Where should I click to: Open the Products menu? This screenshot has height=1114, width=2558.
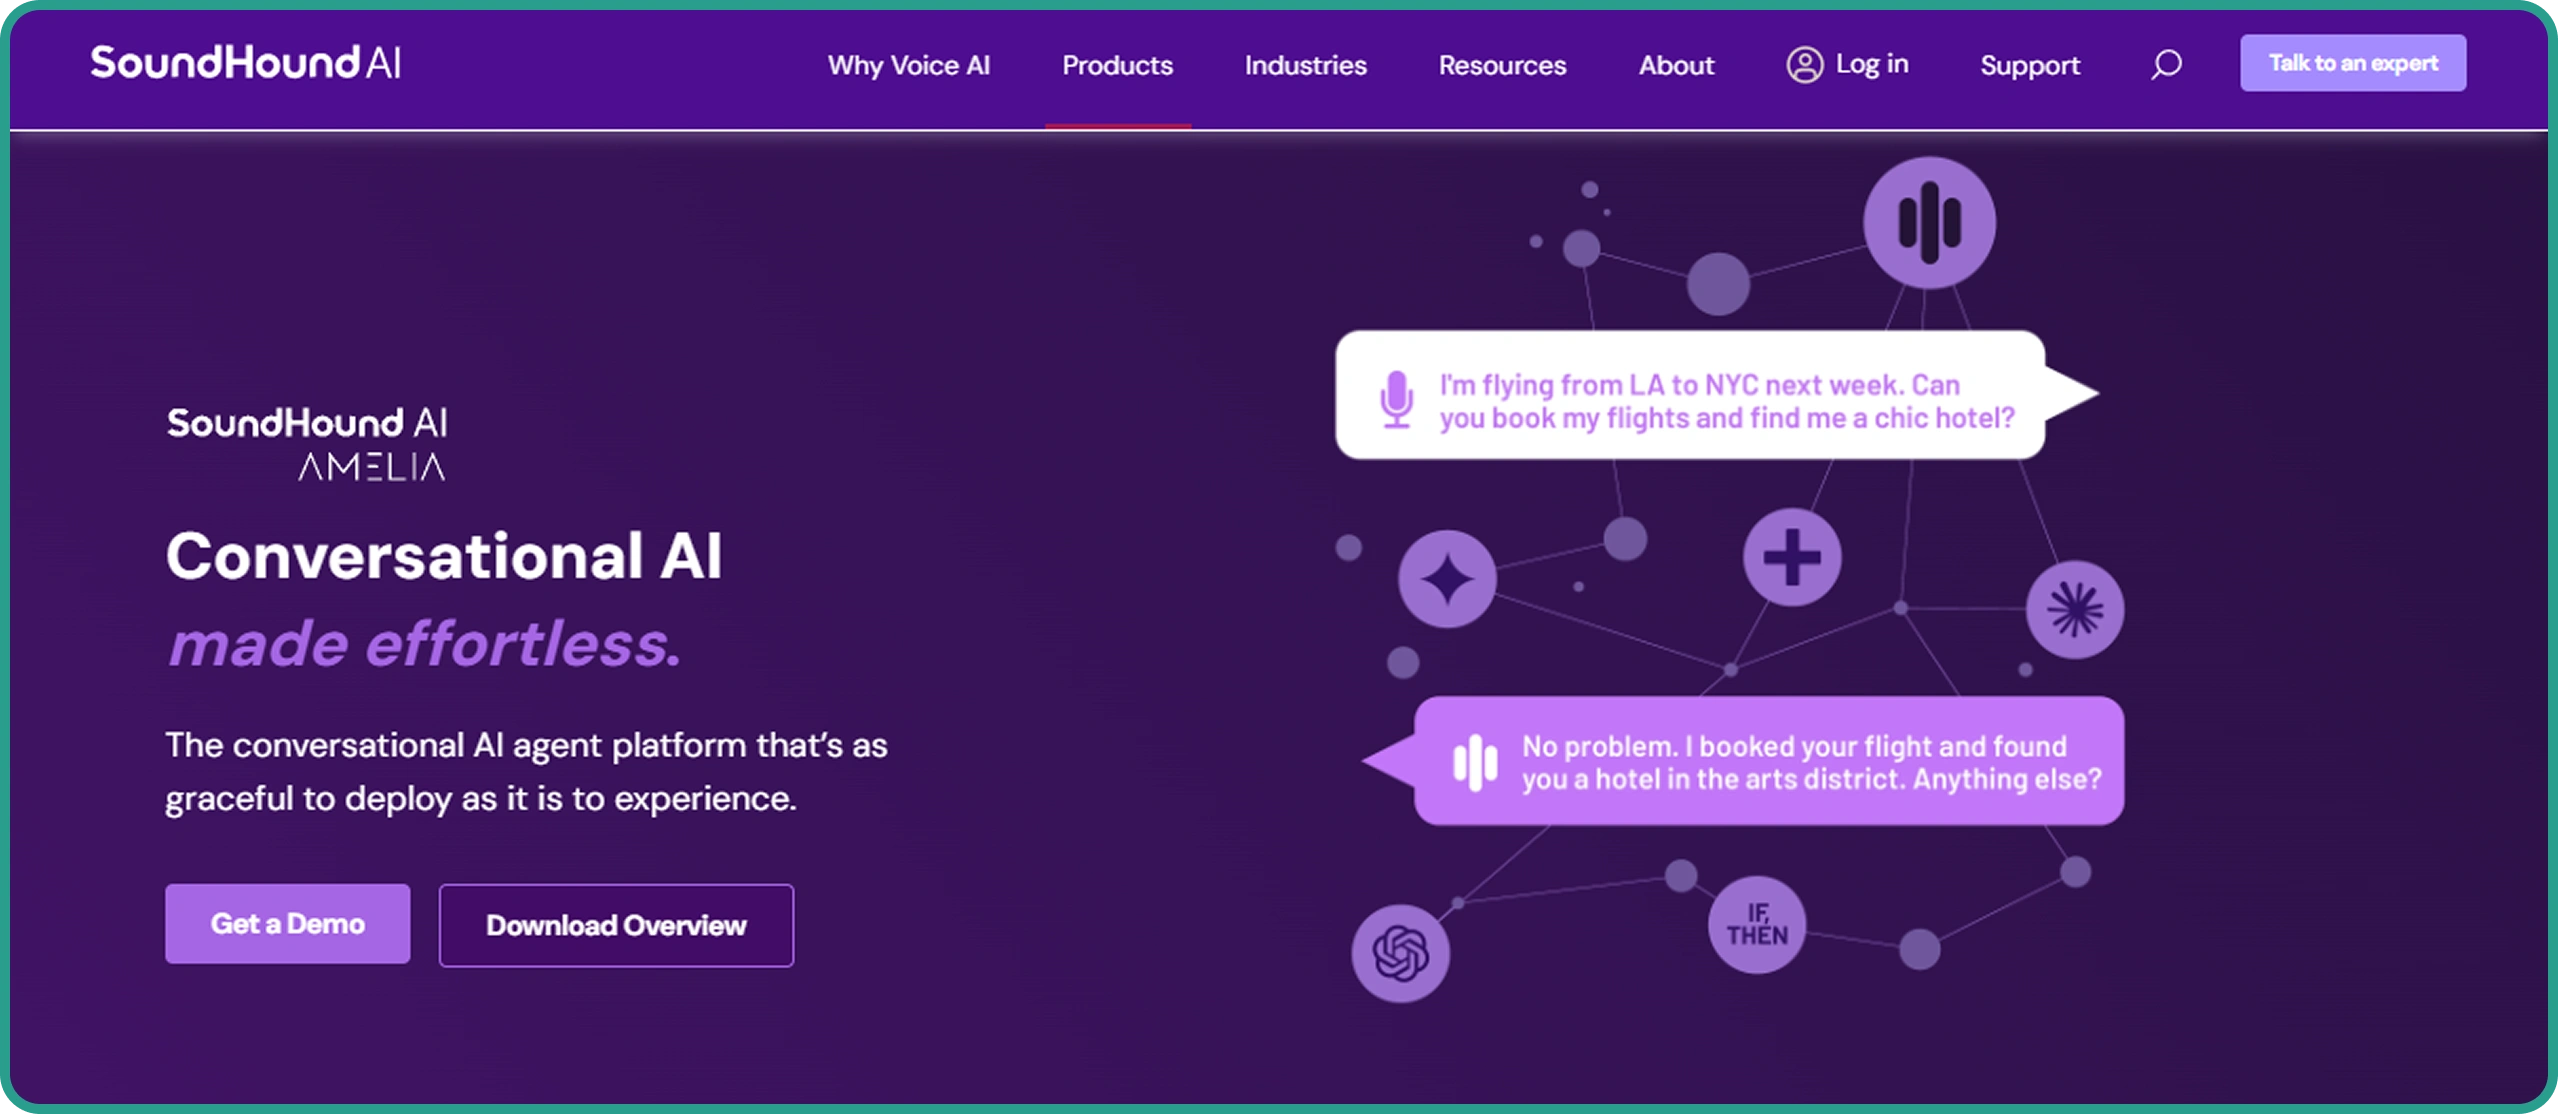pos(1117,65)
